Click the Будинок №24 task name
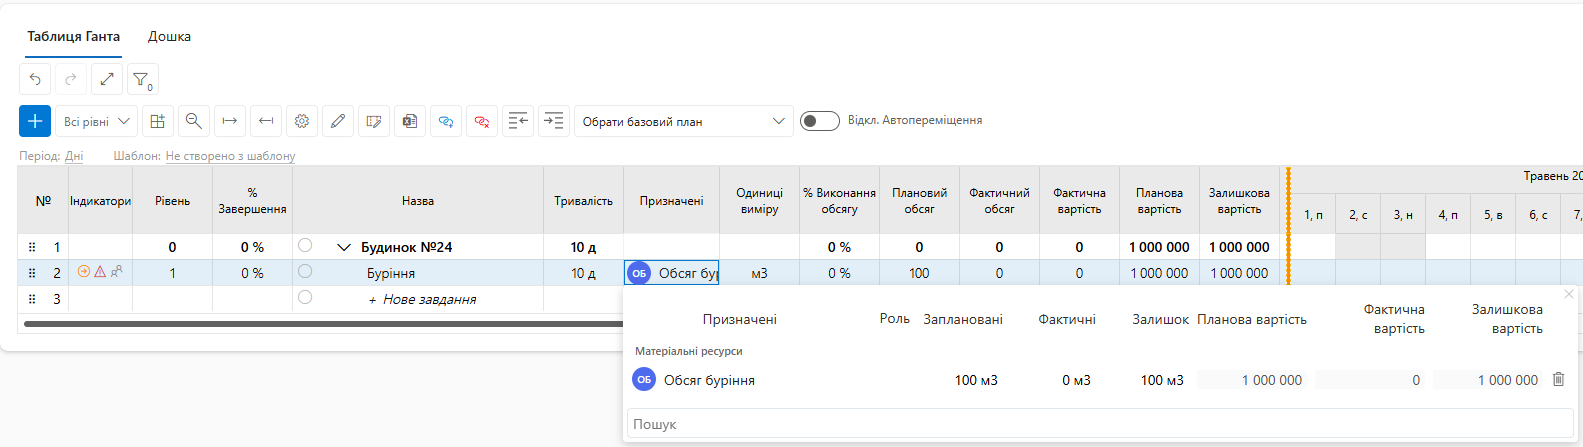The width and height of the screenshot is (1583, 447). tap(407, 247)
